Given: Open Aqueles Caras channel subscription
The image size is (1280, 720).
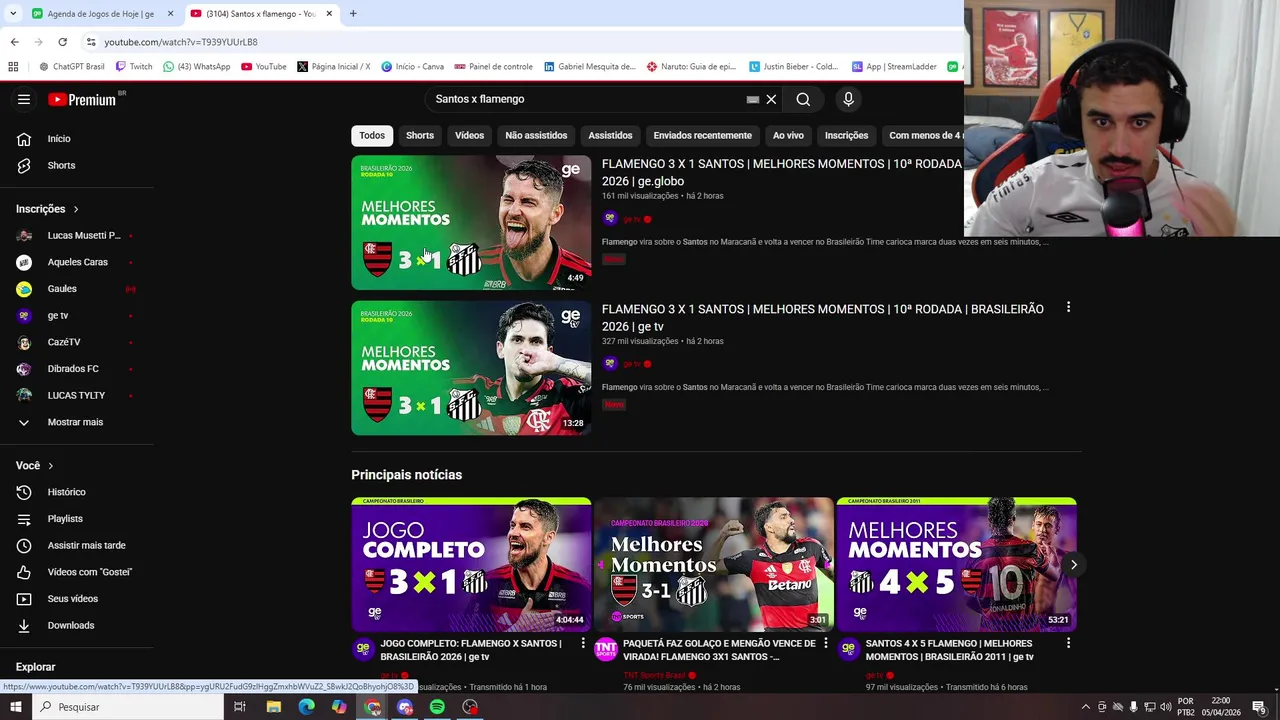Looking at the screenshot, I should pyautogui.click(x=77, y=262).
